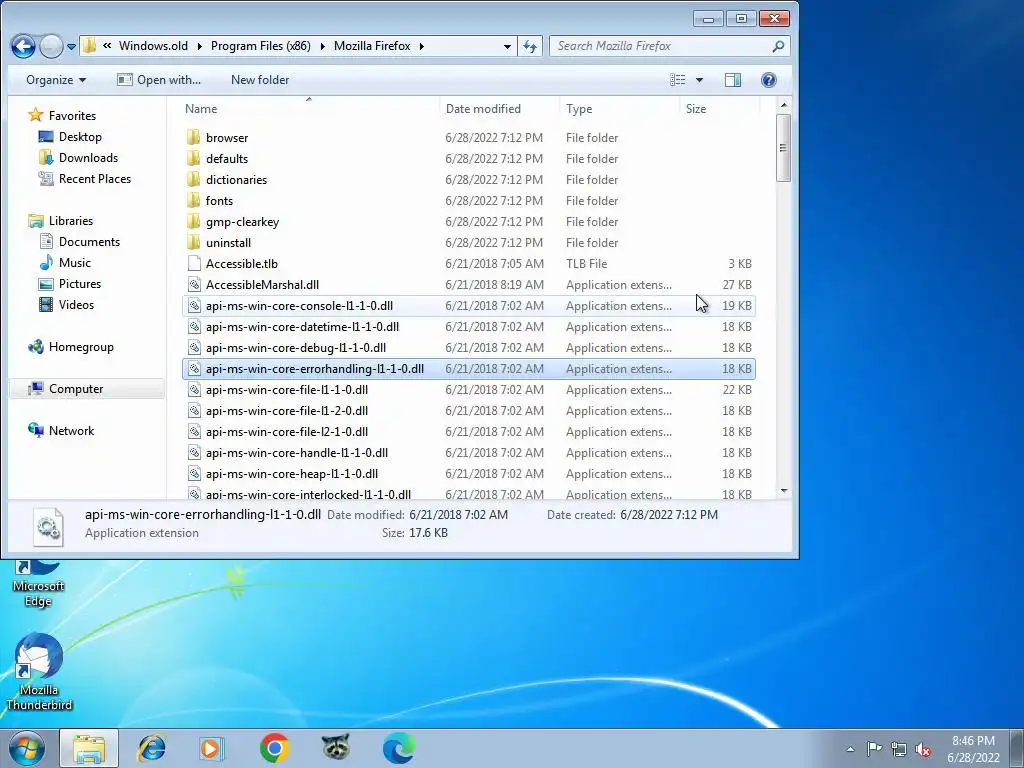Select api-ms-win-core-handle-l1-1-0.dll

click(468, 453)
